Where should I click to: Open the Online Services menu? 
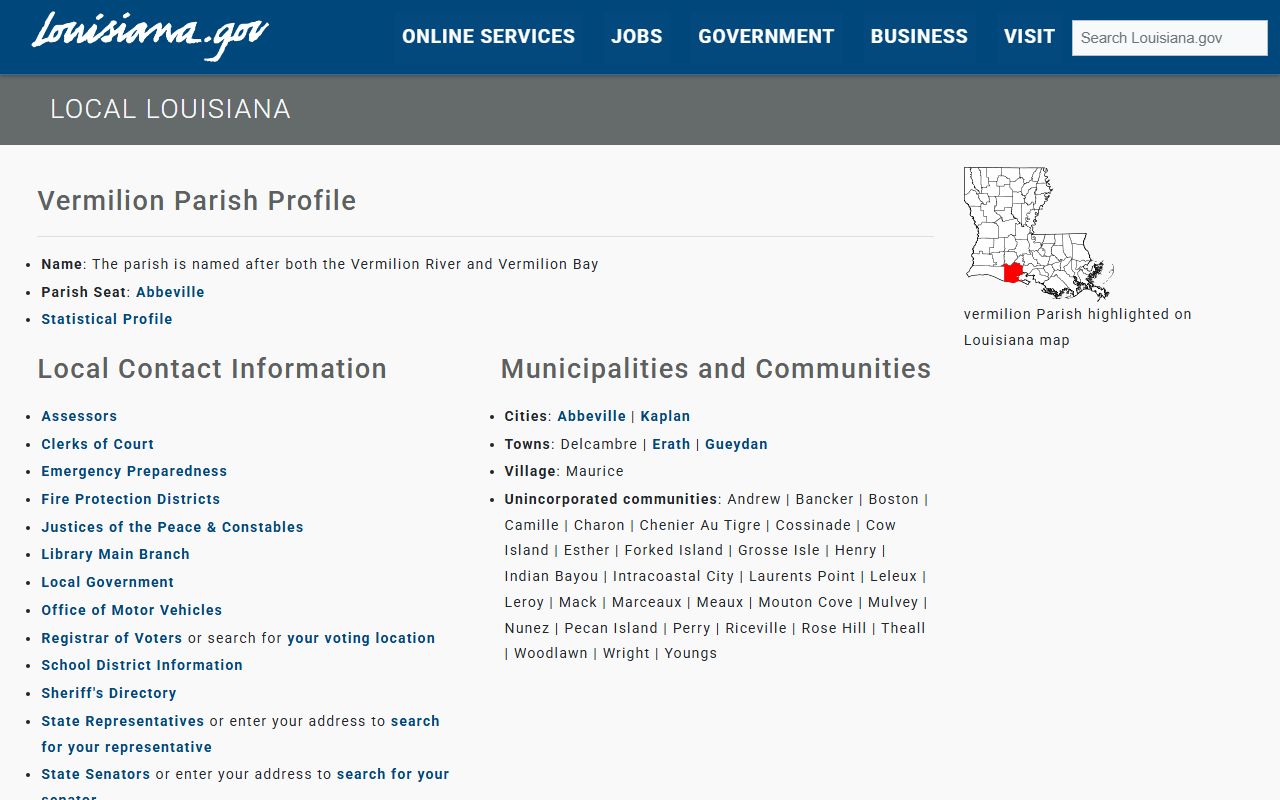pos(488,37)
